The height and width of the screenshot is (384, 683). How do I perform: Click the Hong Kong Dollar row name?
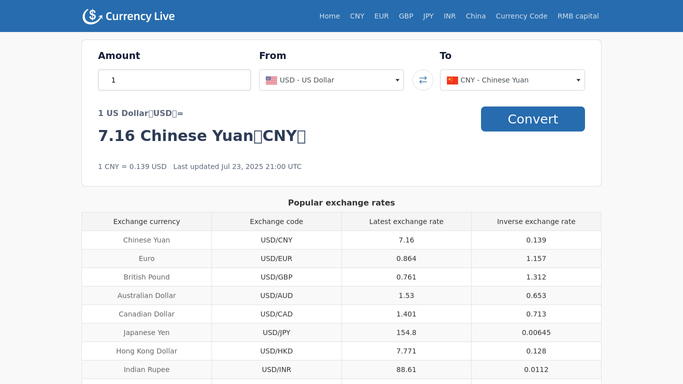pyautogui.click(x=146, y=351)
